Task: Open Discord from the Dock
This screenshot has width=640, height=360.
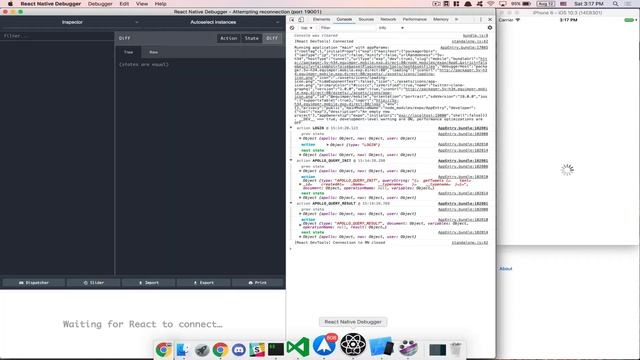Action: click(x=239, y=349)
